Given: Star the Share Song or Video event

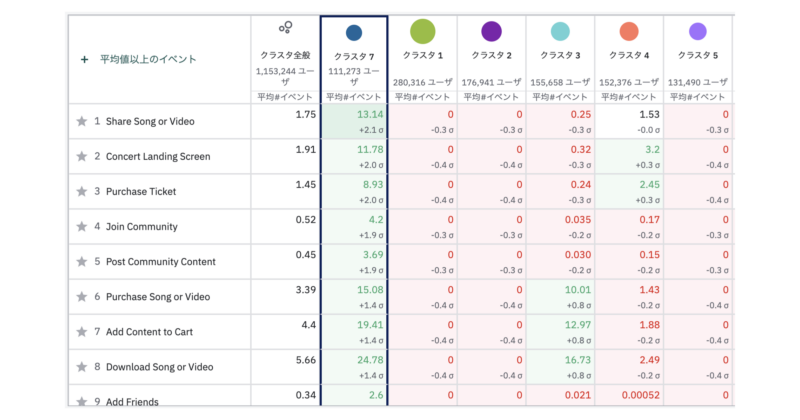Looking at the screenshot, I should [82, 121].
